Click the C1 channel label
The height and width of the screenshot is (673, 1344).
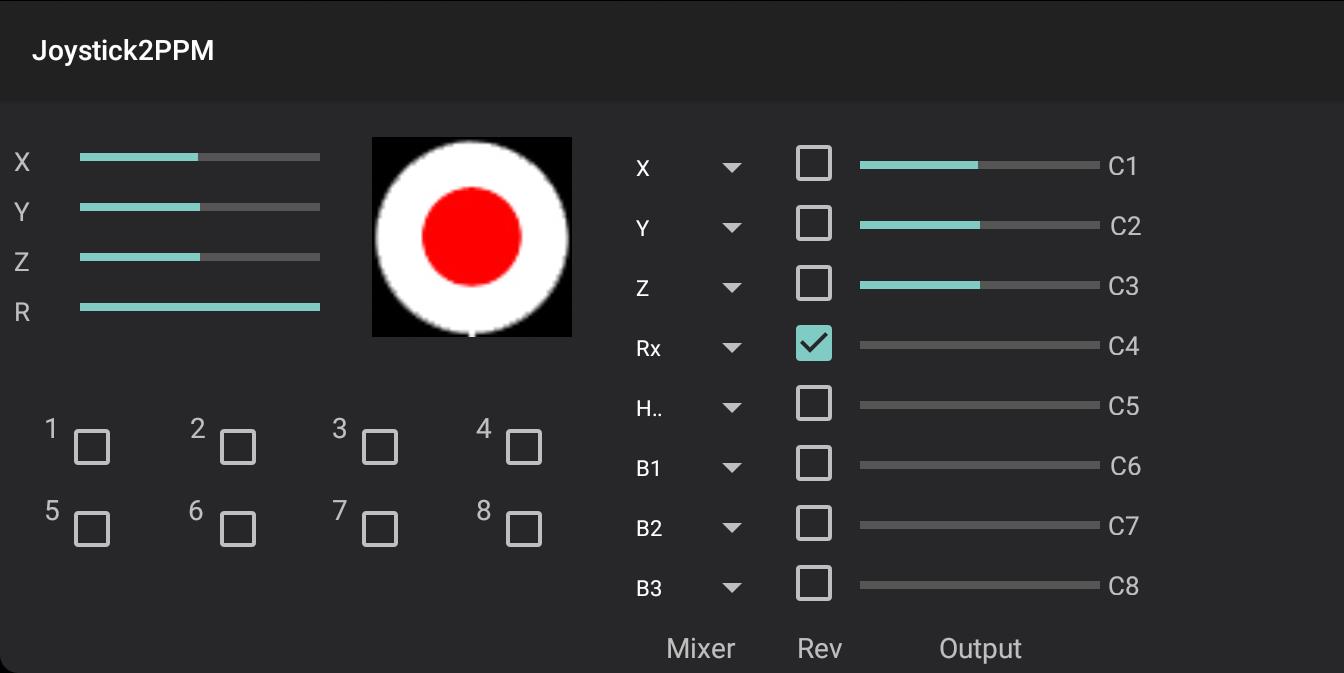1124,166
